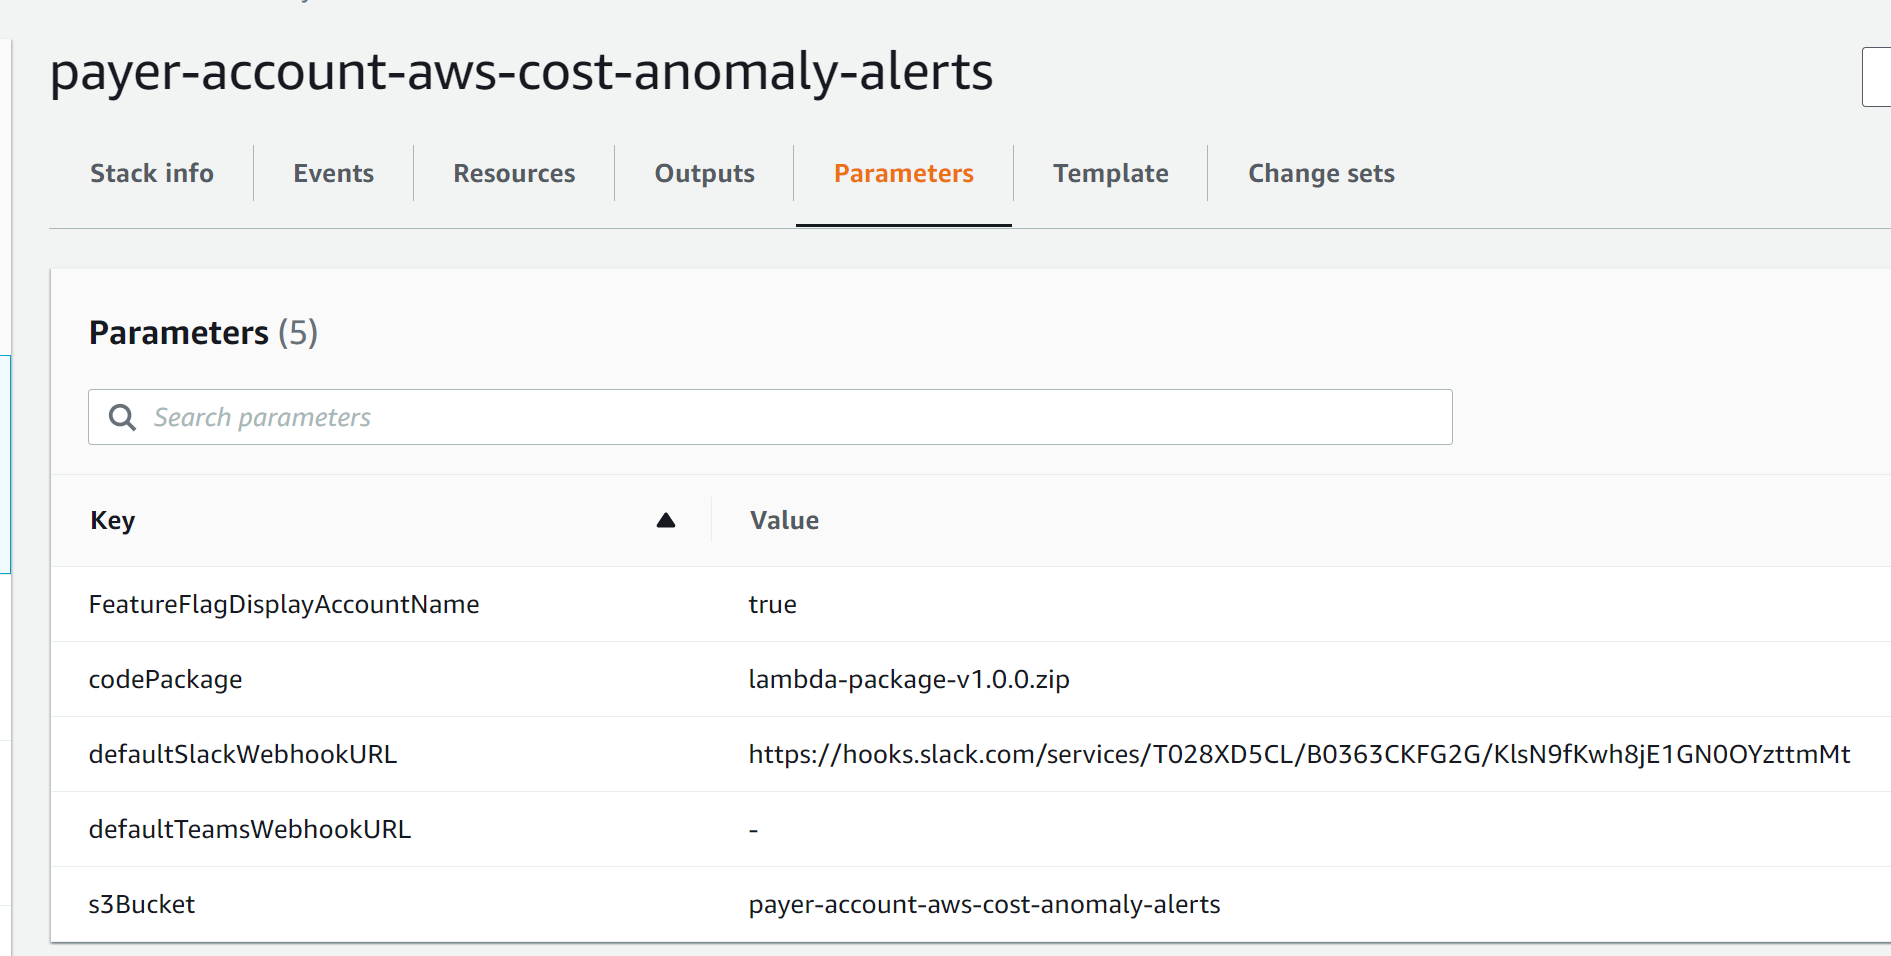Open the Outputs tab
Image resolution: width=1891 pixels, height=956 pixels.
(704, 173)
